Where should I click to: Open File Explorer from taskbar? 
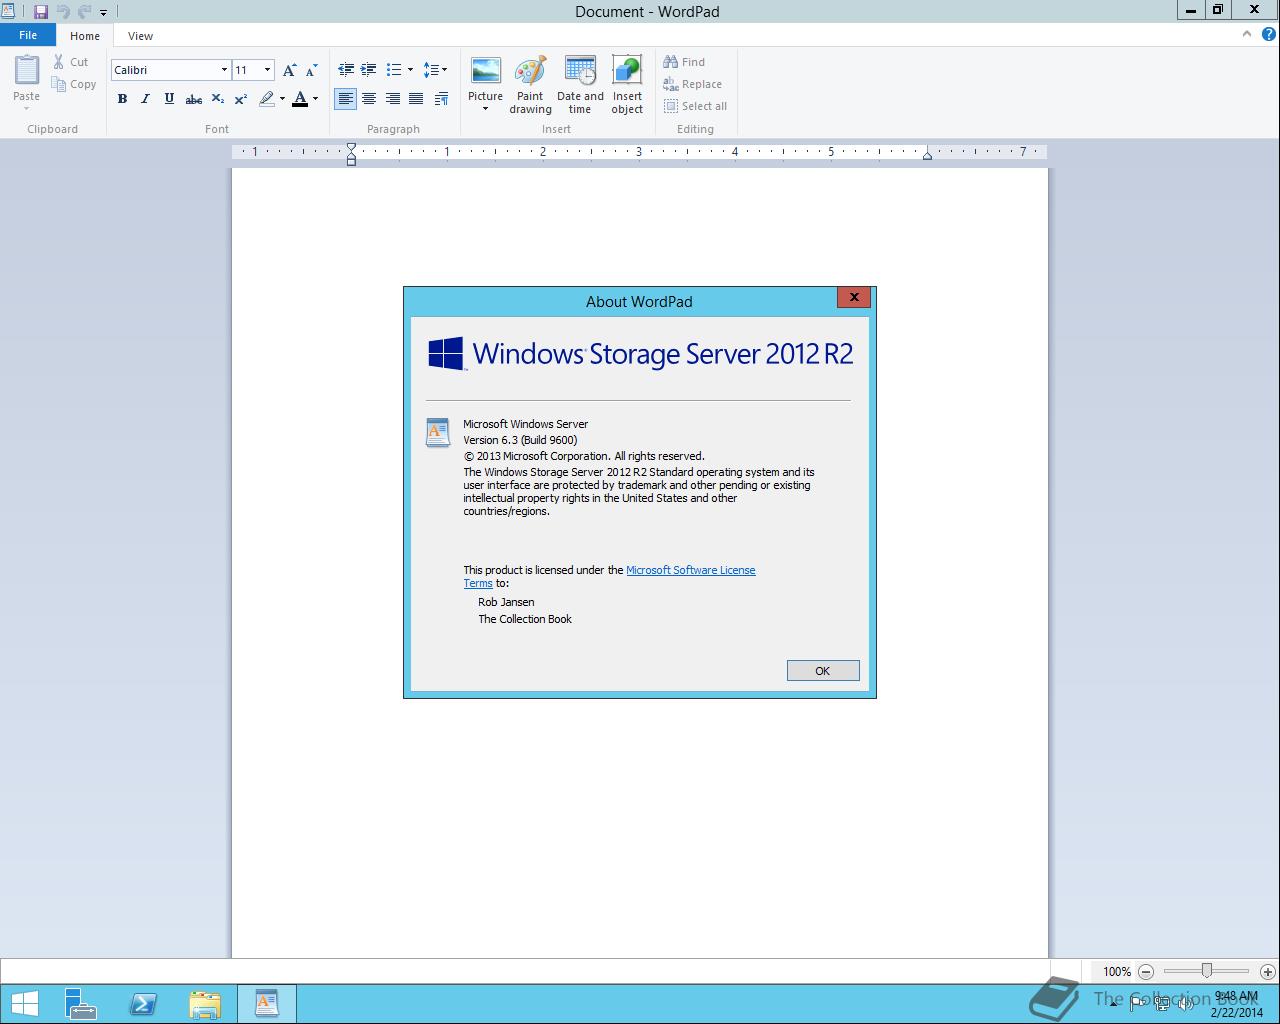pyautogui.click(x=205, y=1004)
